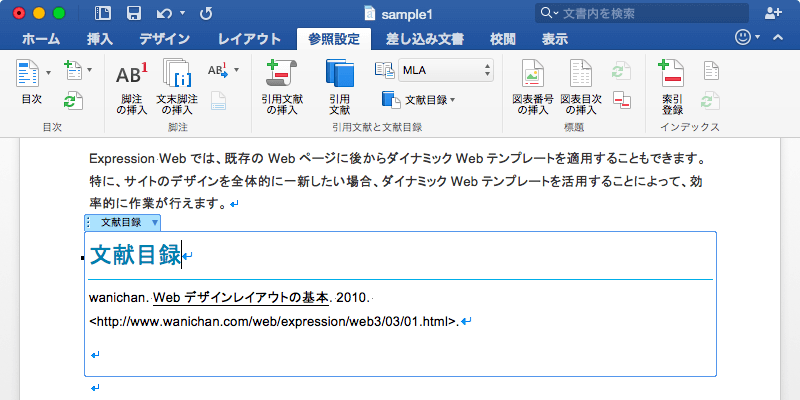
Task: Mark an index entry with 索引登録
Action: (x=672, y=86)
